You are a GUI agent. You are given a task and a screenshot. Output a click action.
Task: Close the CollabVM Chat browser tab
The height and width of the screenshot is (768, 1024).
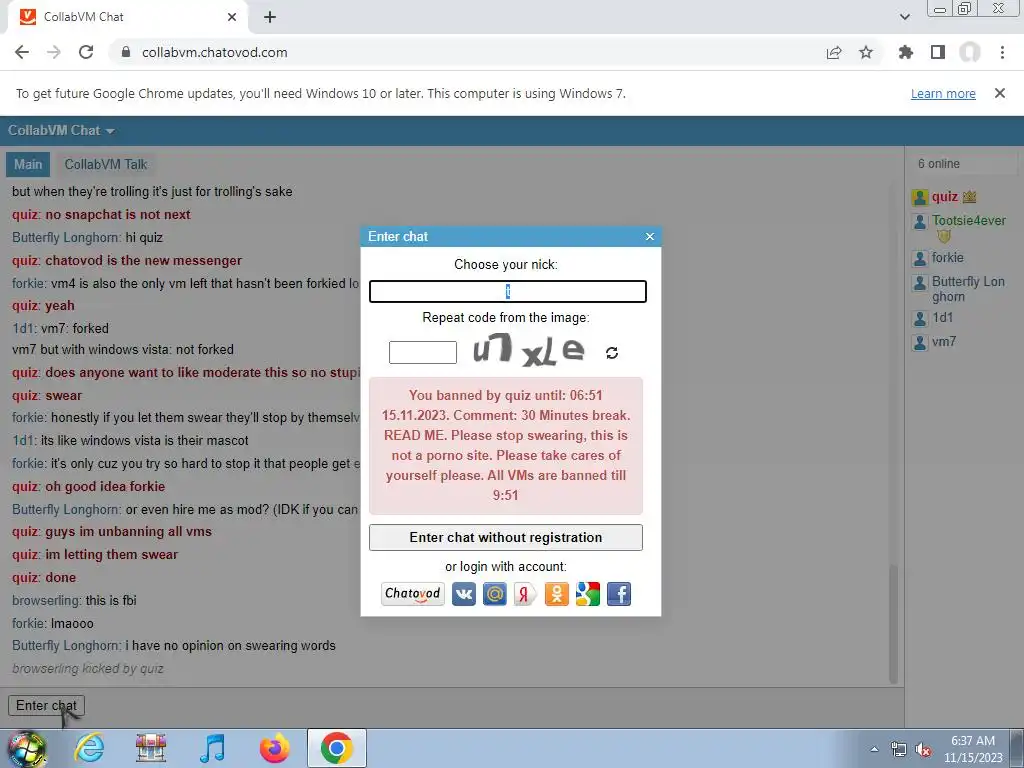click(x=232, y=17)
